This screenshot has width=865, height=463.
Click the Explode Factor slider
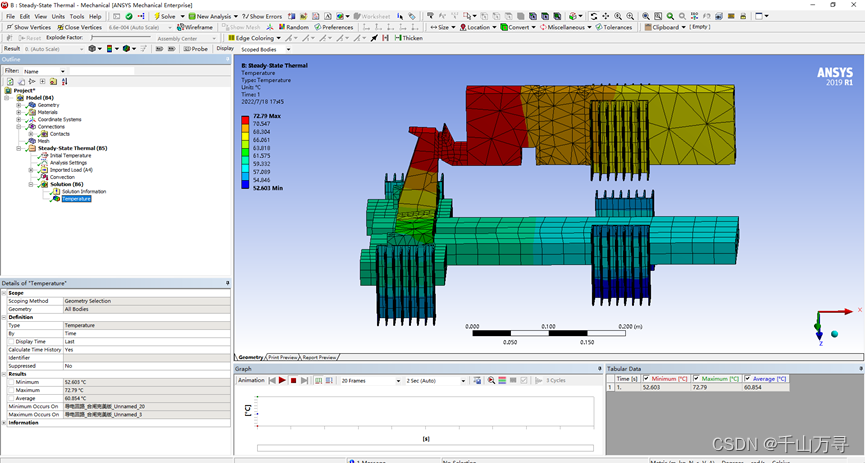click(x=120, y=38)
